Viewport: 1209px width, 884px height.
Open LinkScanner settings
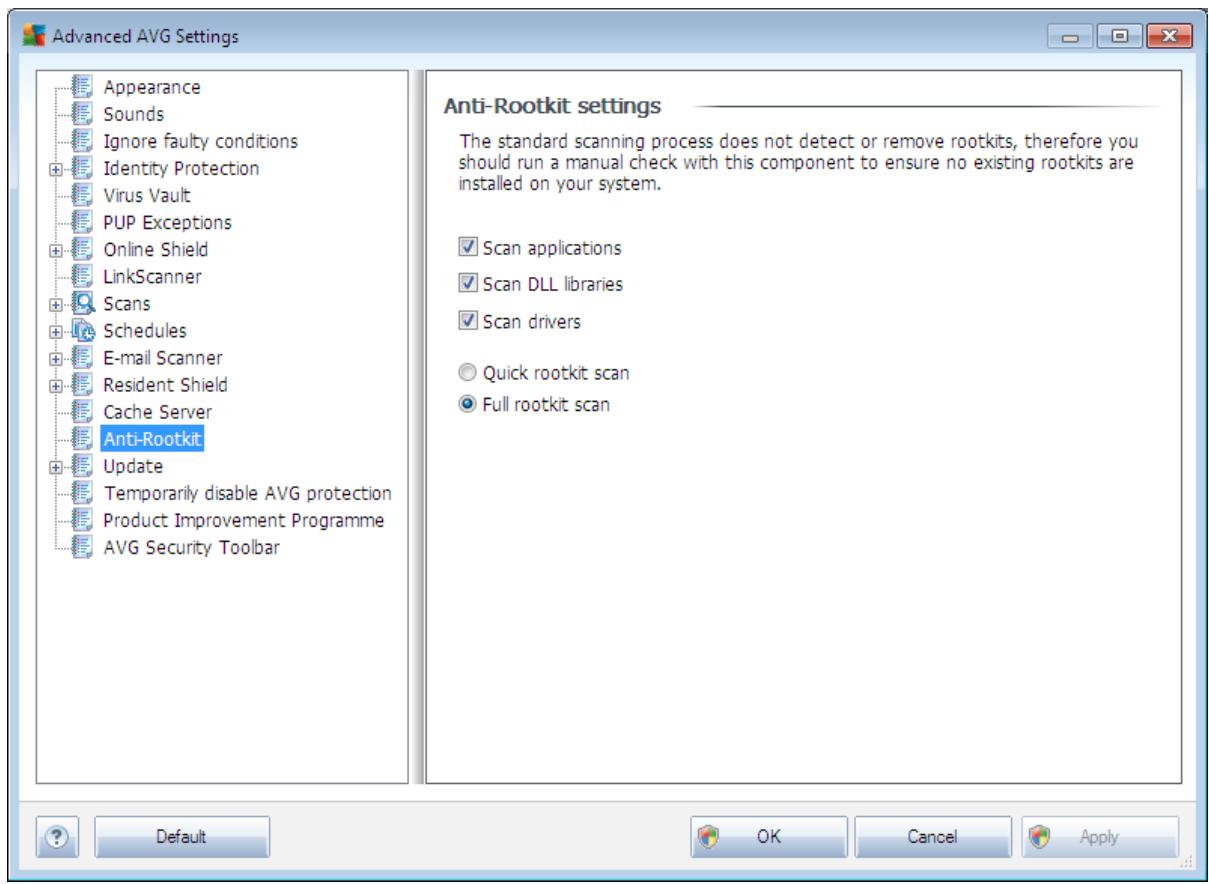click(153, 276)
